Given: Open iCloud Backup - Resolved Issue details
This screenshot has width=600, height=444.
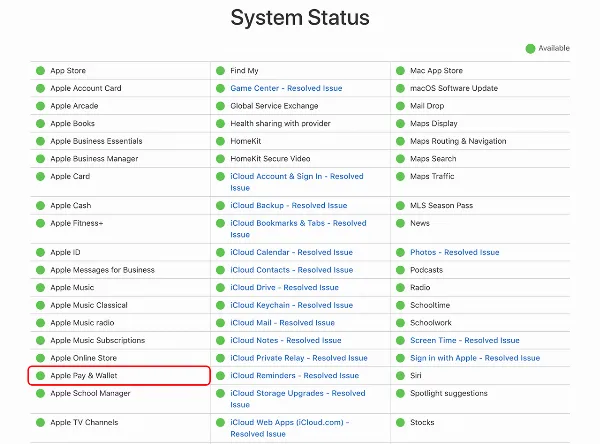Looking at the screenshot, I should tap(289, 206).
